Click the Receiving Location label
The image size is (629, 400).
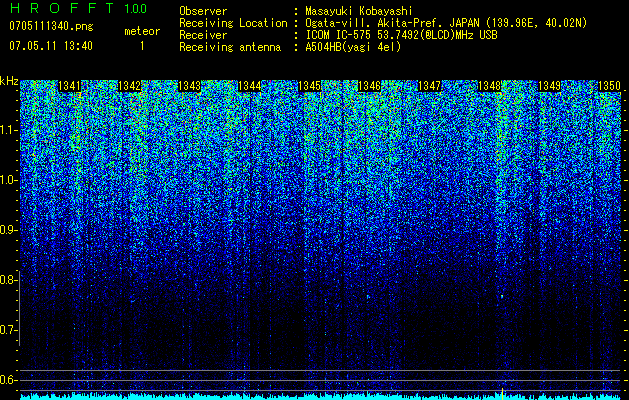pos(233,23)
